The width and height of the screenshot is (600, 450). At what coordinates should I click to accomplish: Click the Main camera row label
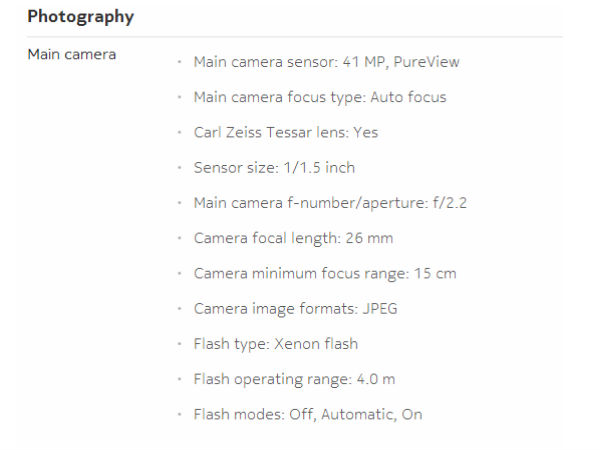(71, 54)
